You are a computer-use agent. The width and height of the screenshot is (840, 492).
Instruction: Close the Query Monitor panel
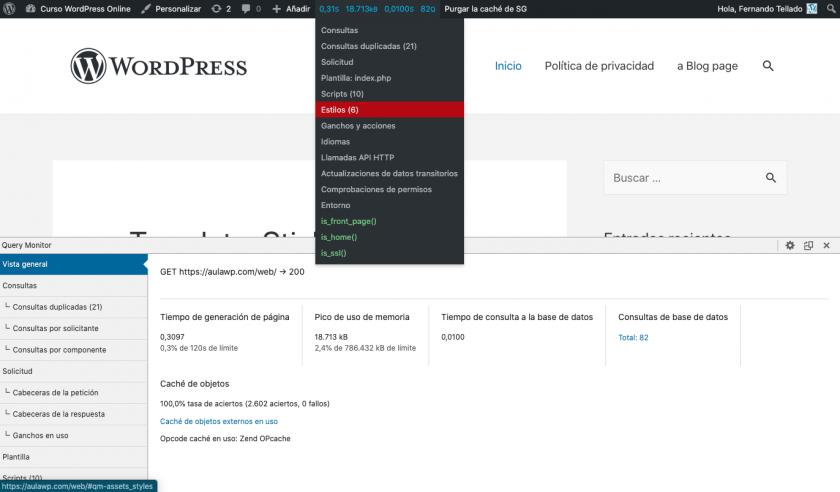[827, 245]
